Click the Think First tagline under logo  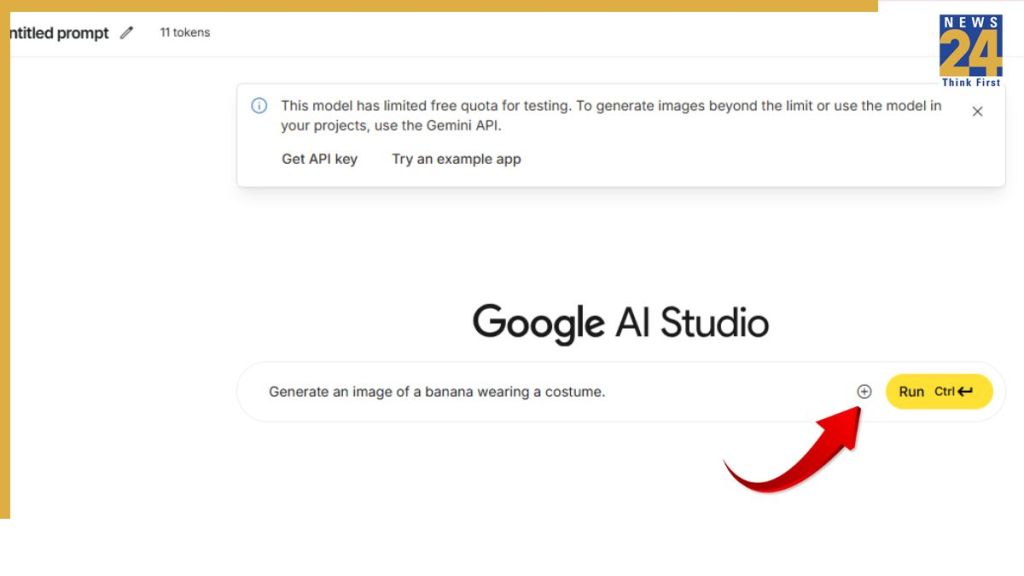pos(970,83)
